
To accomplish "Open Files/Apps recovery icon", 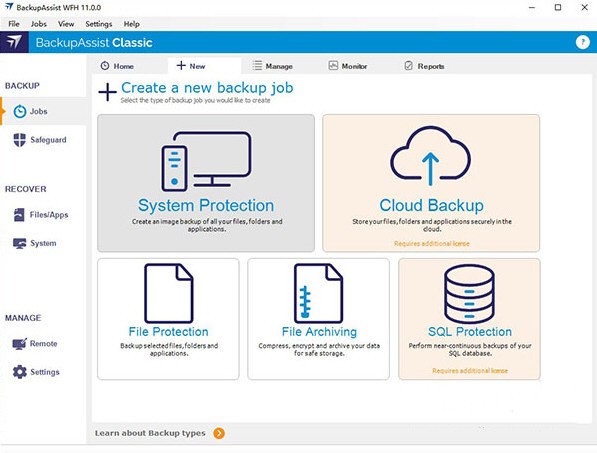I will (19, 215).
